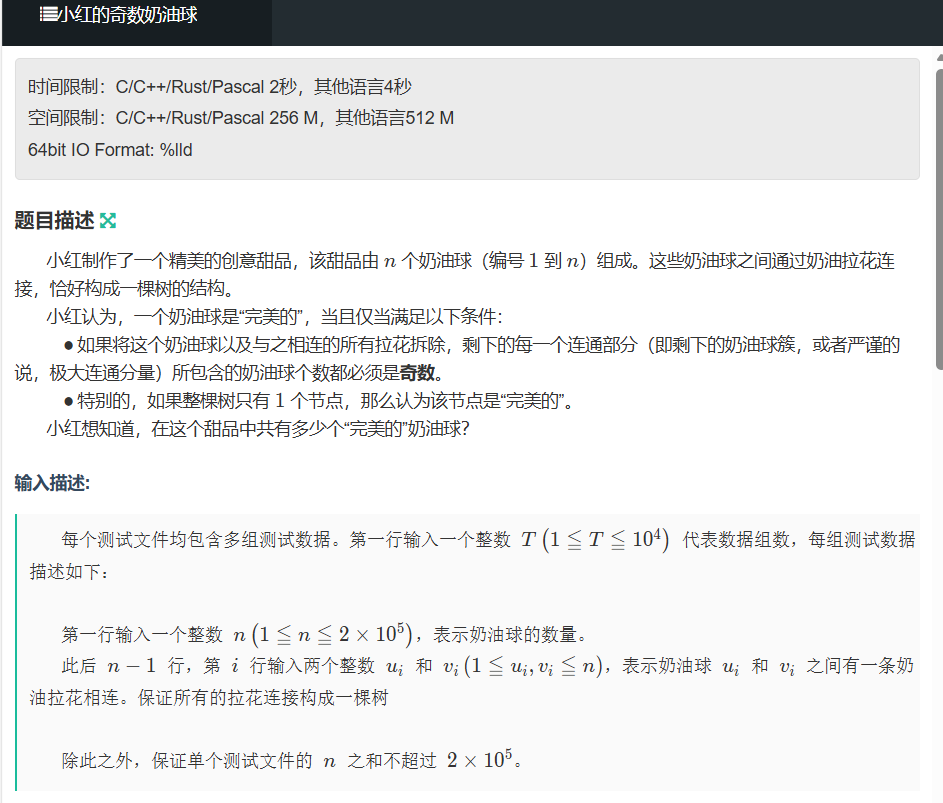The height and width of the screenshot is (803, 943).
Task: Click the empty dark header area beside the tab
Action: tap(600, 22)
